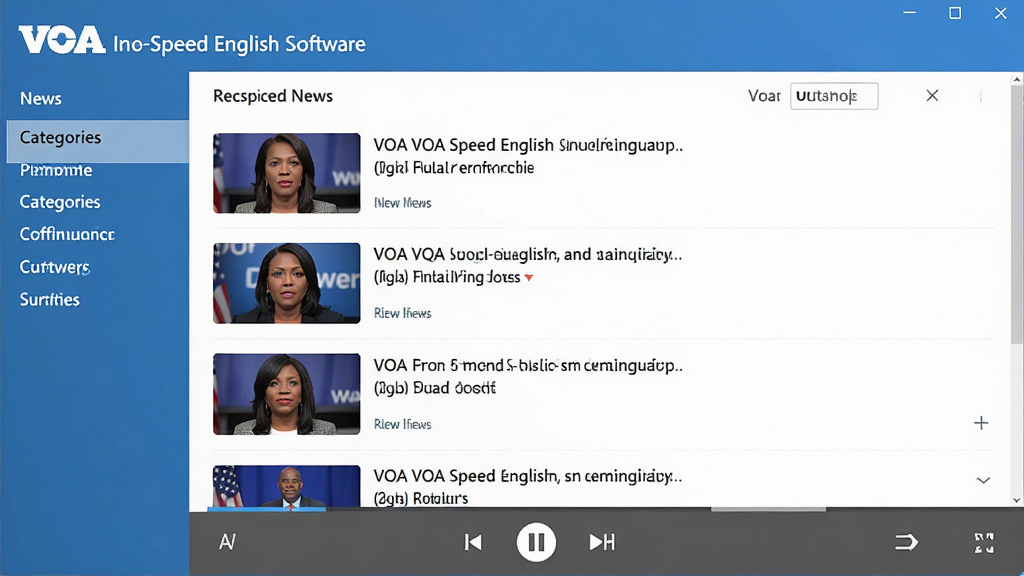The height and width of the screenshot is (576, 1024).
Task: Expand the chevron on the fourth news row
Action: [983, 480]
